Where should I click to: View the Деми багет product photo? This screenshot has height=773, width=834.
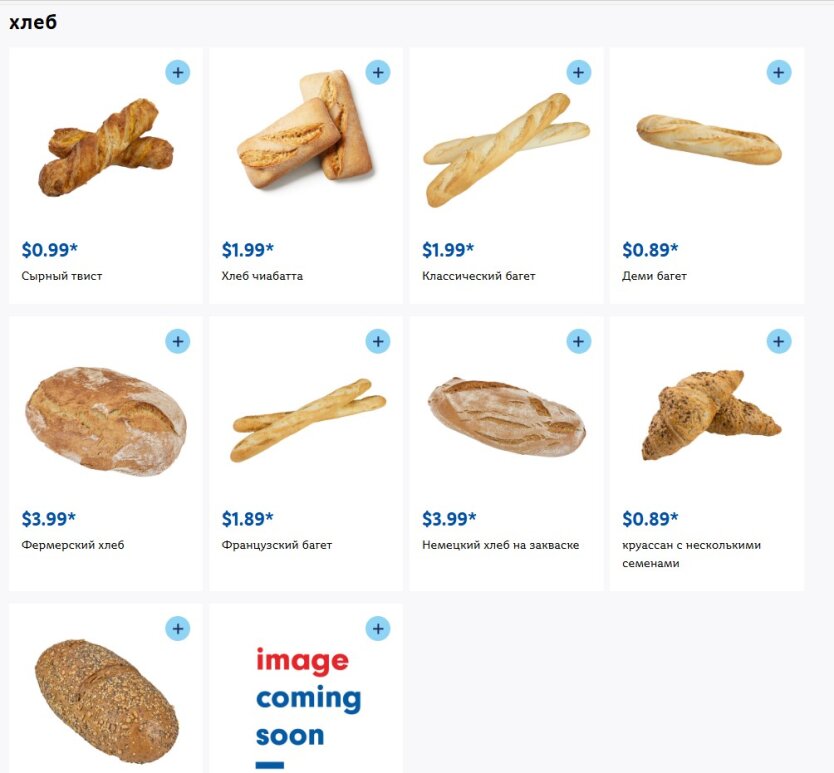pyautogui.click(x=709, y=139)
